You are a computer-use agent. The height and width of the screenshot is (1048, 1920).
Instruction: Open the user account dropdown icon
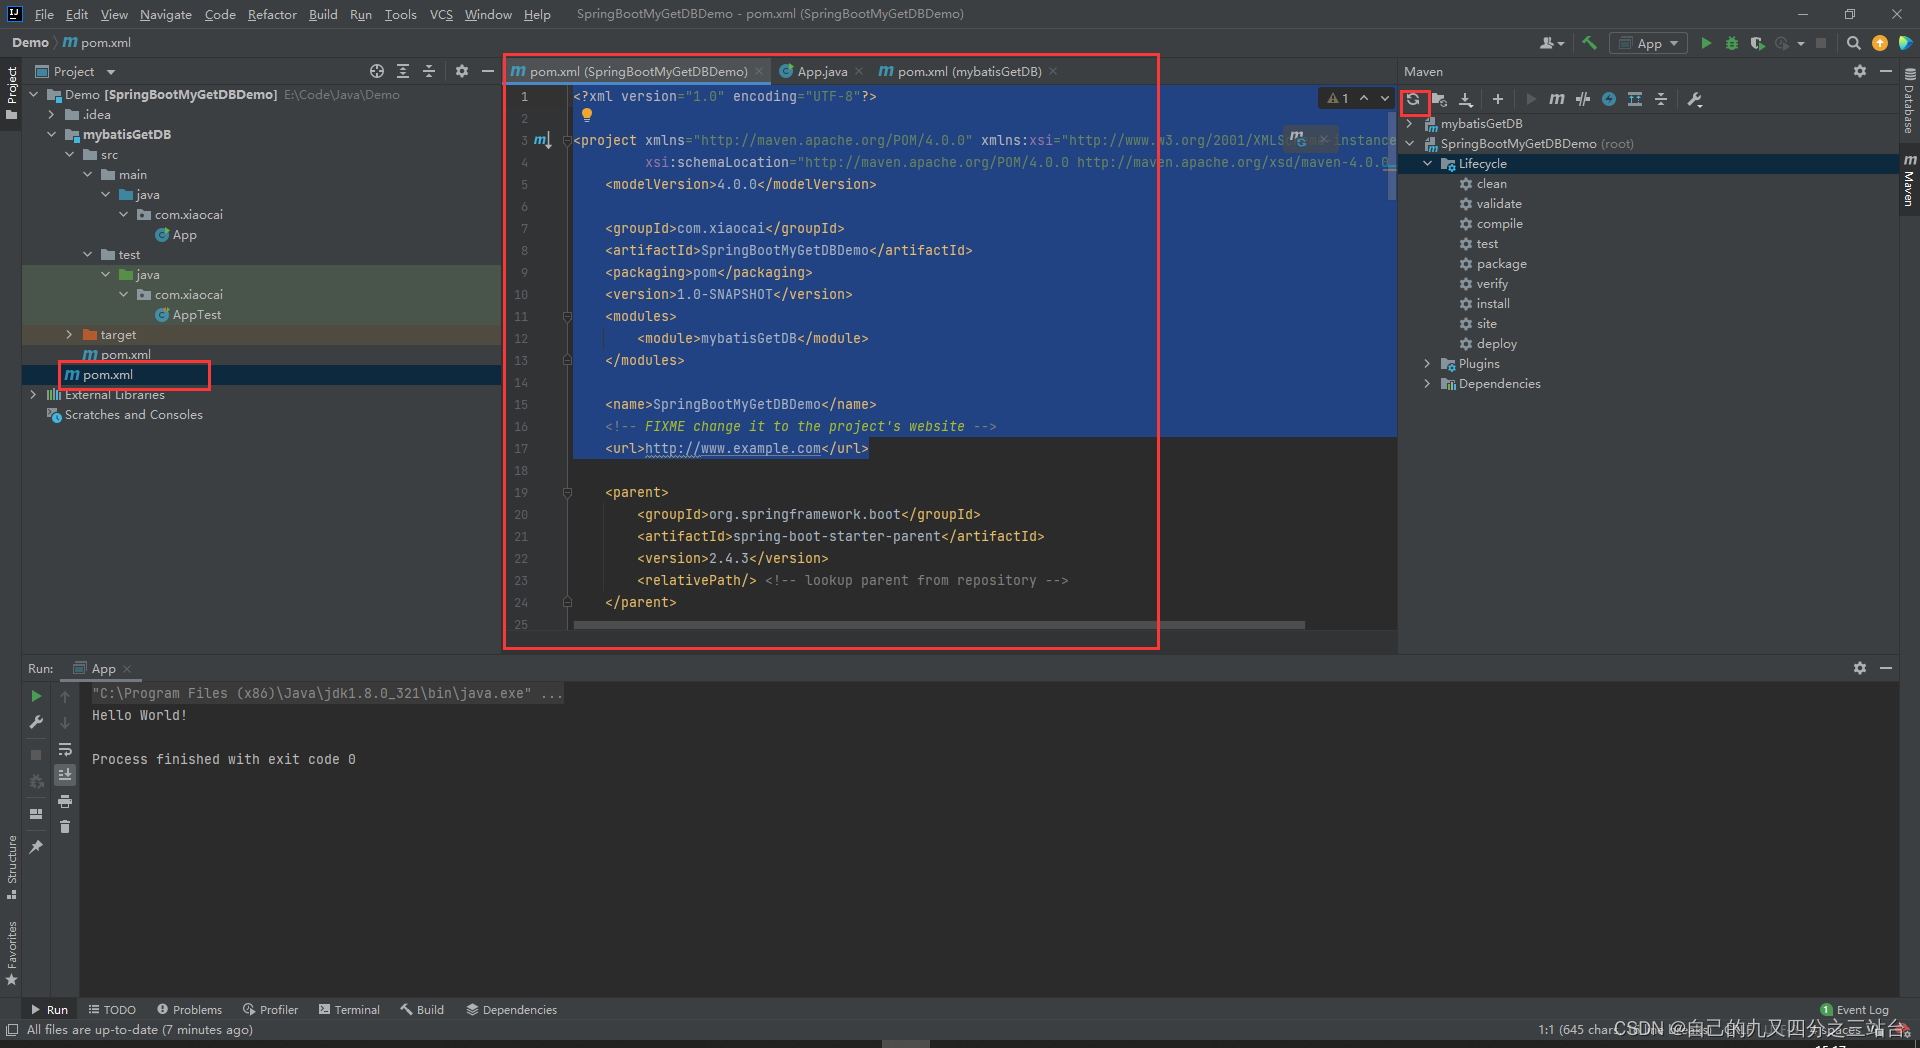point(1551,43)
